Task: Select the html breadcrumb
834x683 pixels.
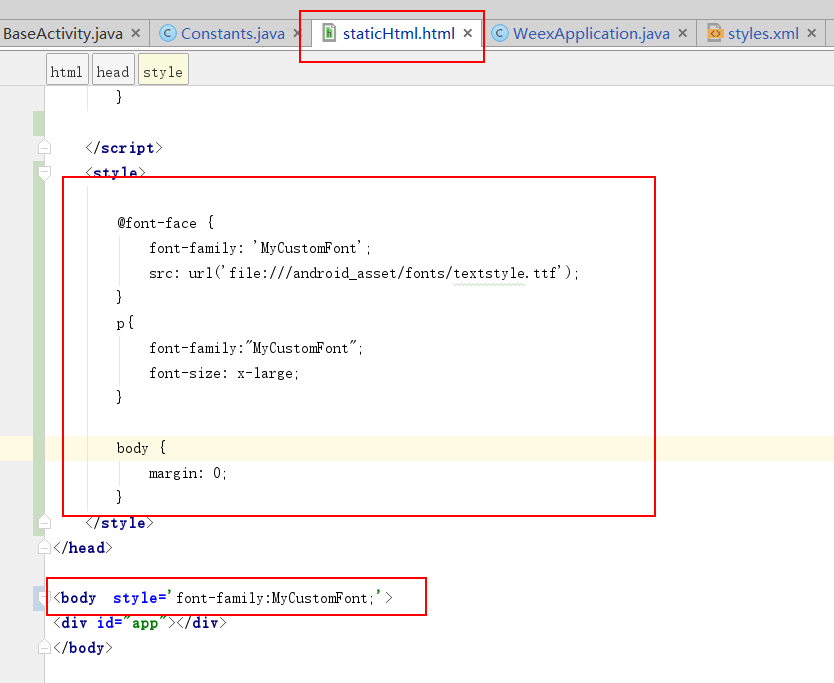Action: [x=67, y=71]
